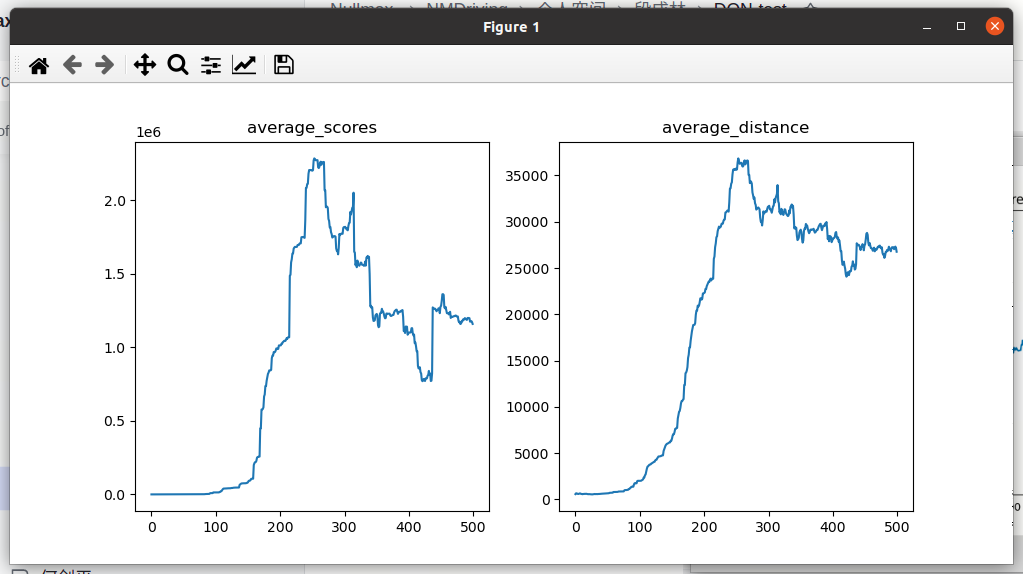The image size is (1023, 574).
Task: Click the 35000 y-axis tick label
Action: (x=527, y=176)
